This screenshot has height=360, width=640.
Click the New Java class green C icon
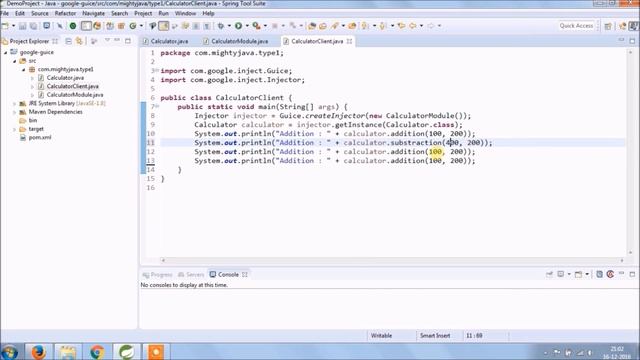[x=133, y=26]
